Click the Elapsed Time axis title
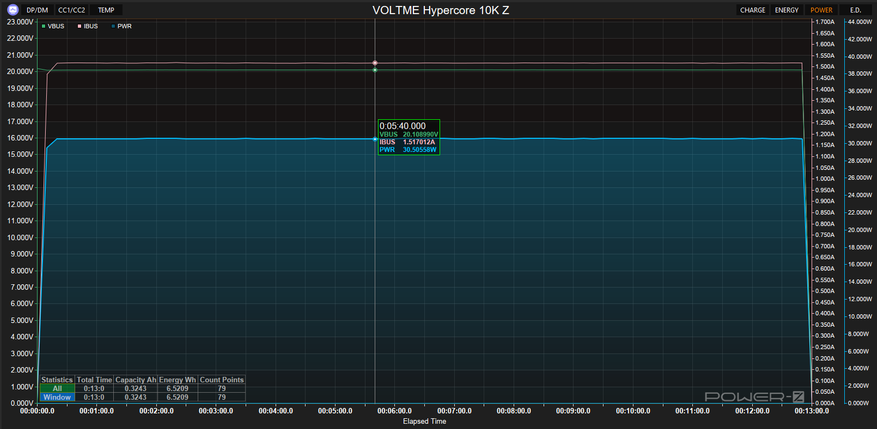 tap(424, 421)
